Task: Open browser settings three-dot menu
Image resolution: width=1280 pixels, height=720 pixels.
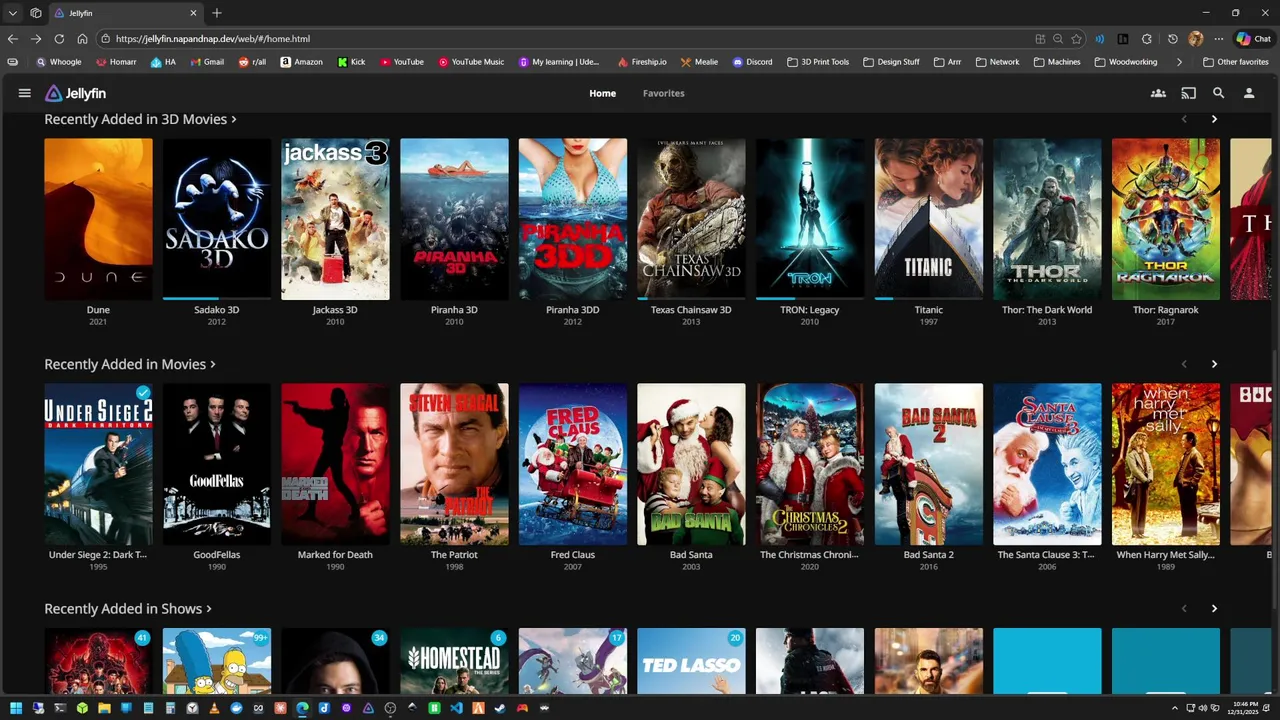Action: pyautogui.click(x=1219, y=39)
